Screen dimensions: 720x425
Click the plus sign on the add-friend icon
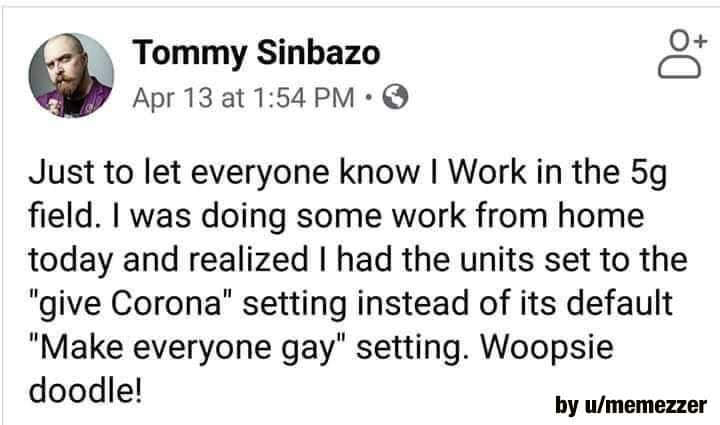[x=699, y=41]
